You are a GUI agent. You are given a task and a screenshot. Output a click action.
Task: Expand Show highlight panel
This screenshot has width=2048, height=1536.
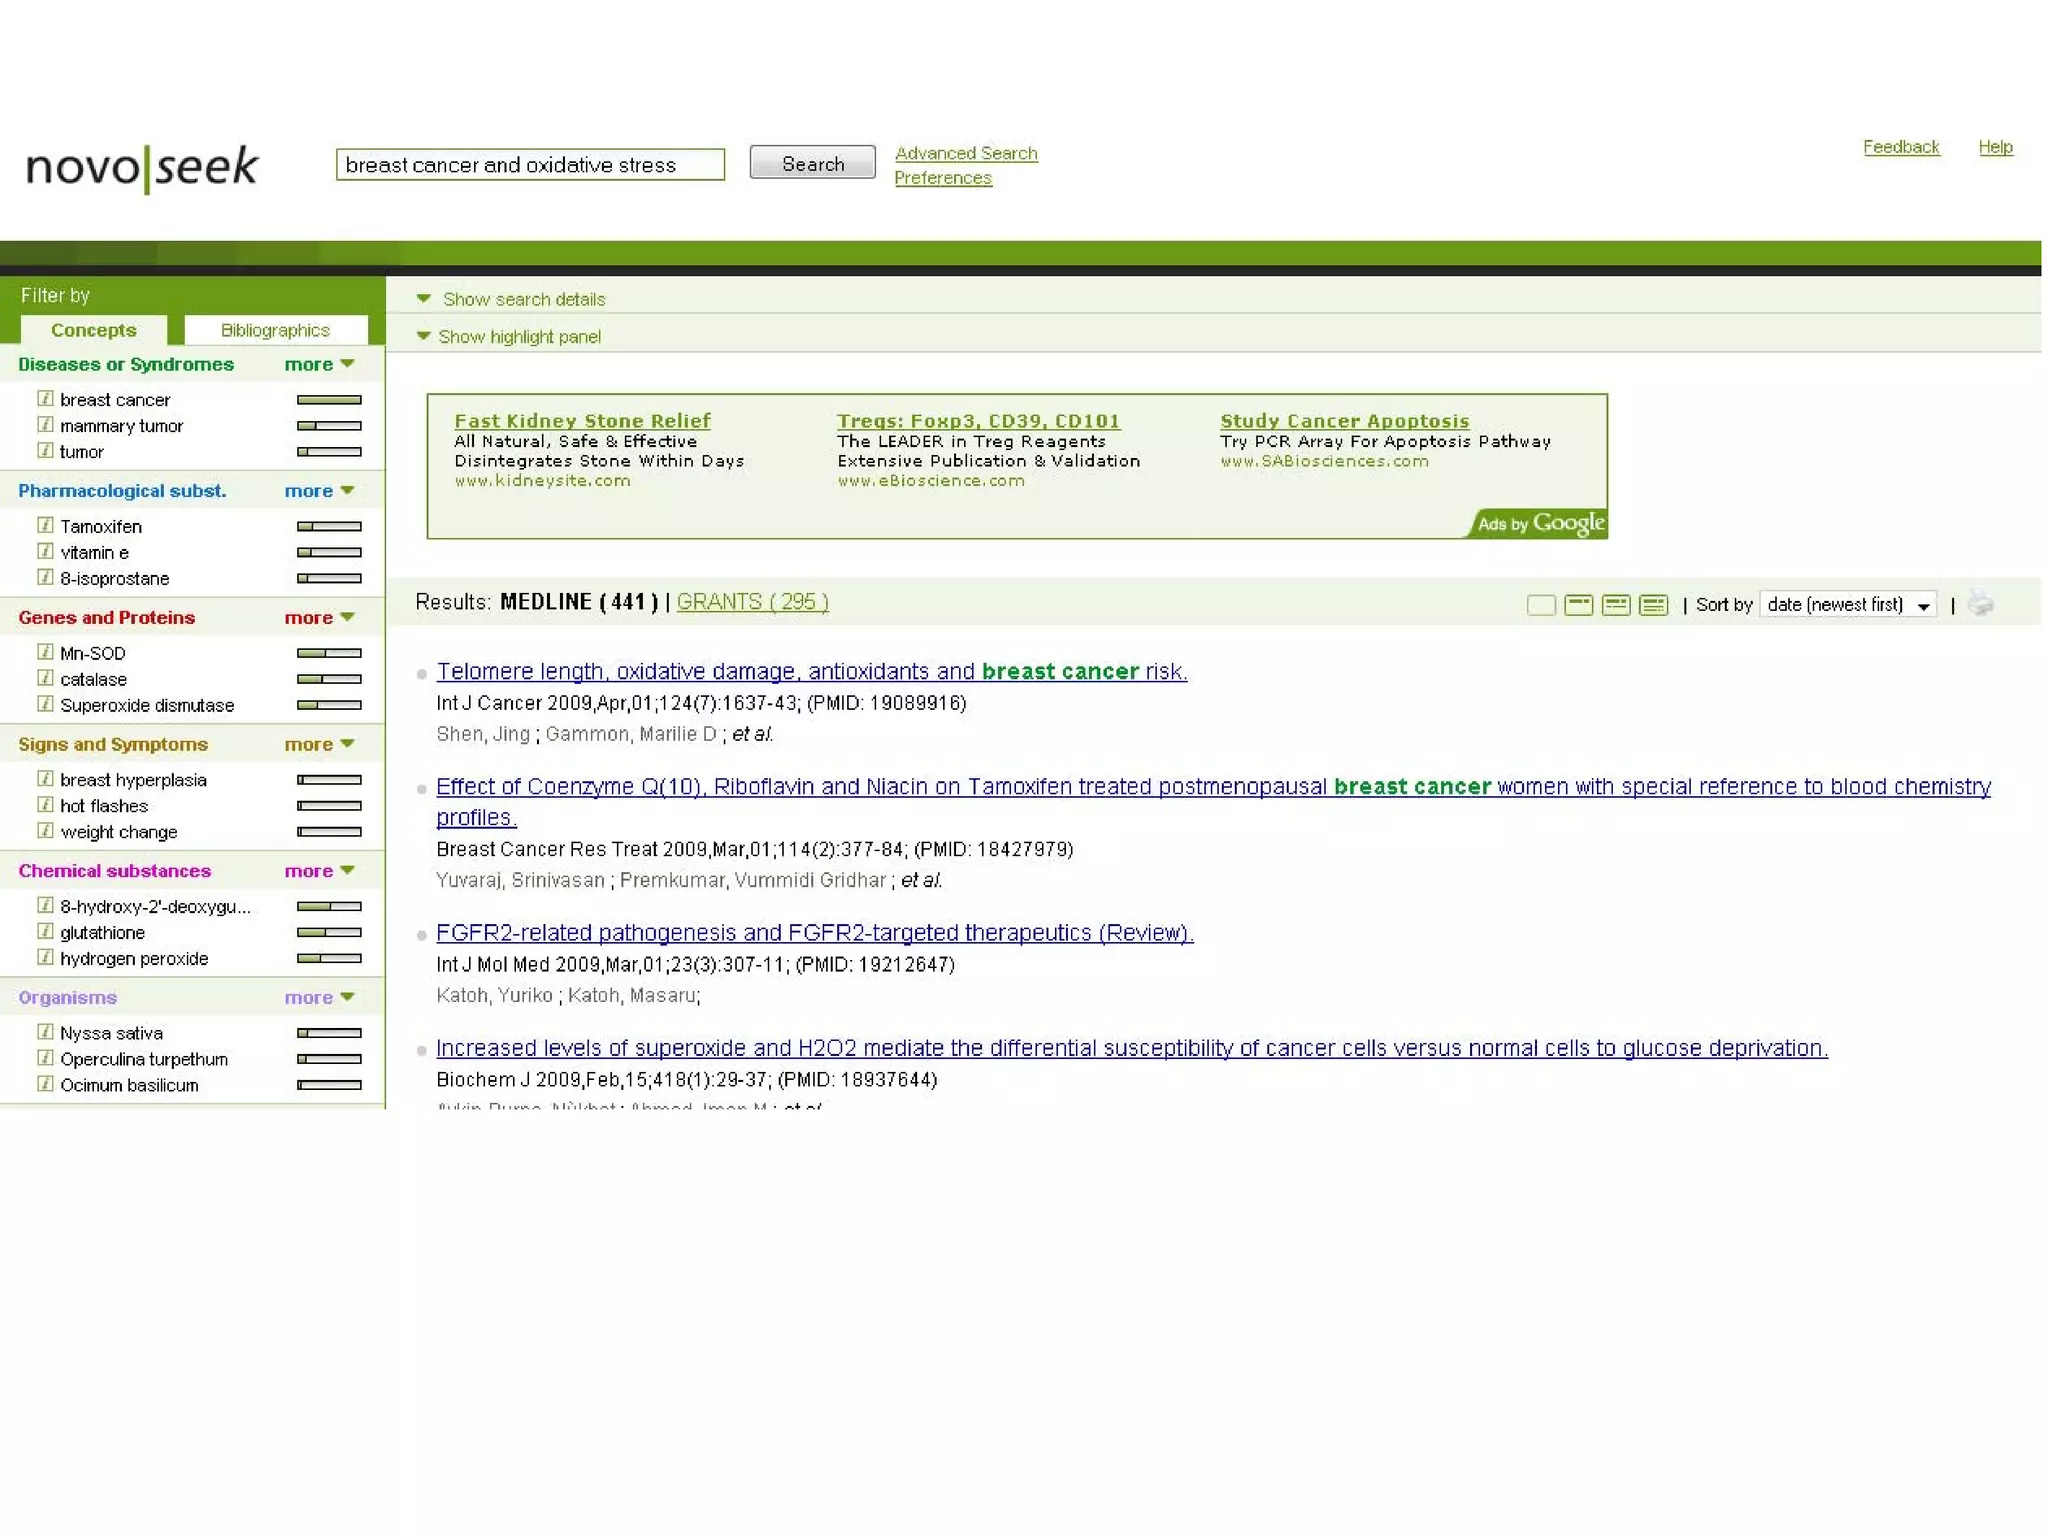click(509, 337)
